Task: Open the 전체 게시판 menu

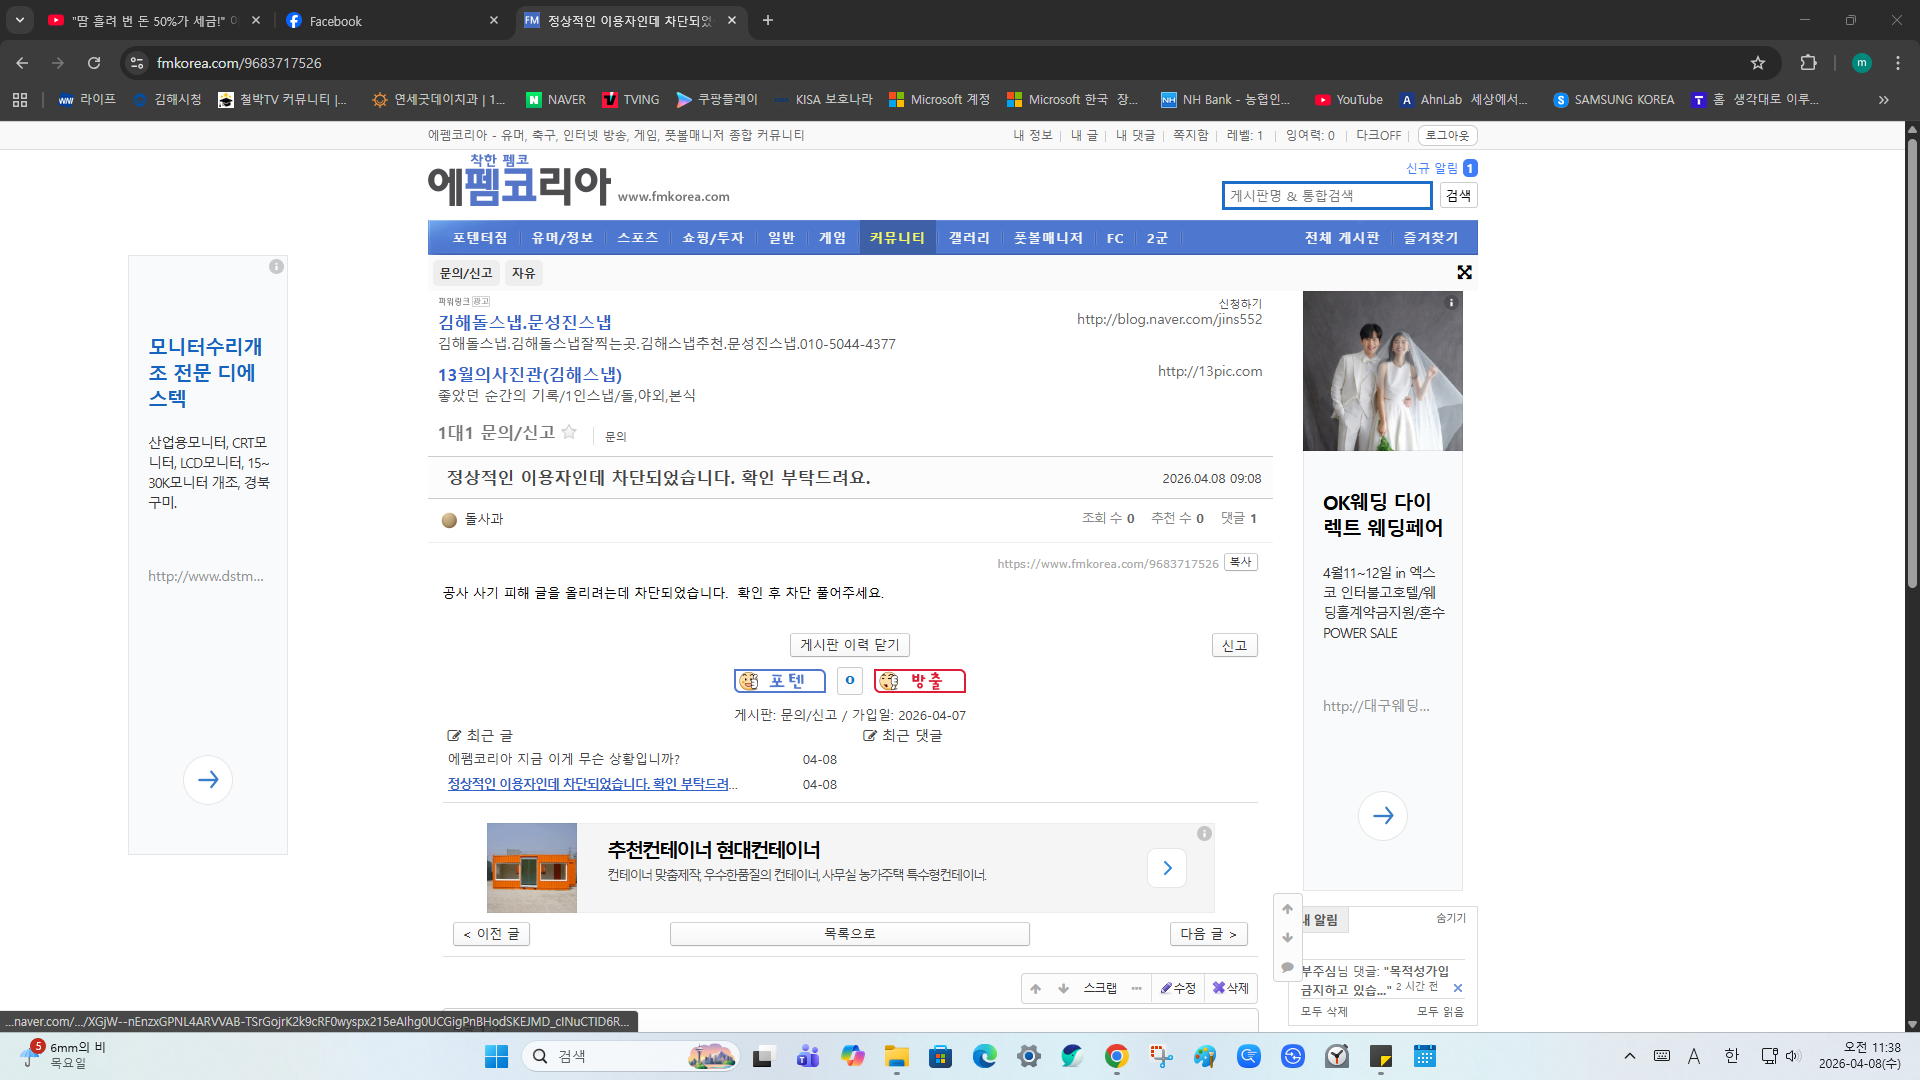Action: pyautogui.click(x=1341, y=238)
